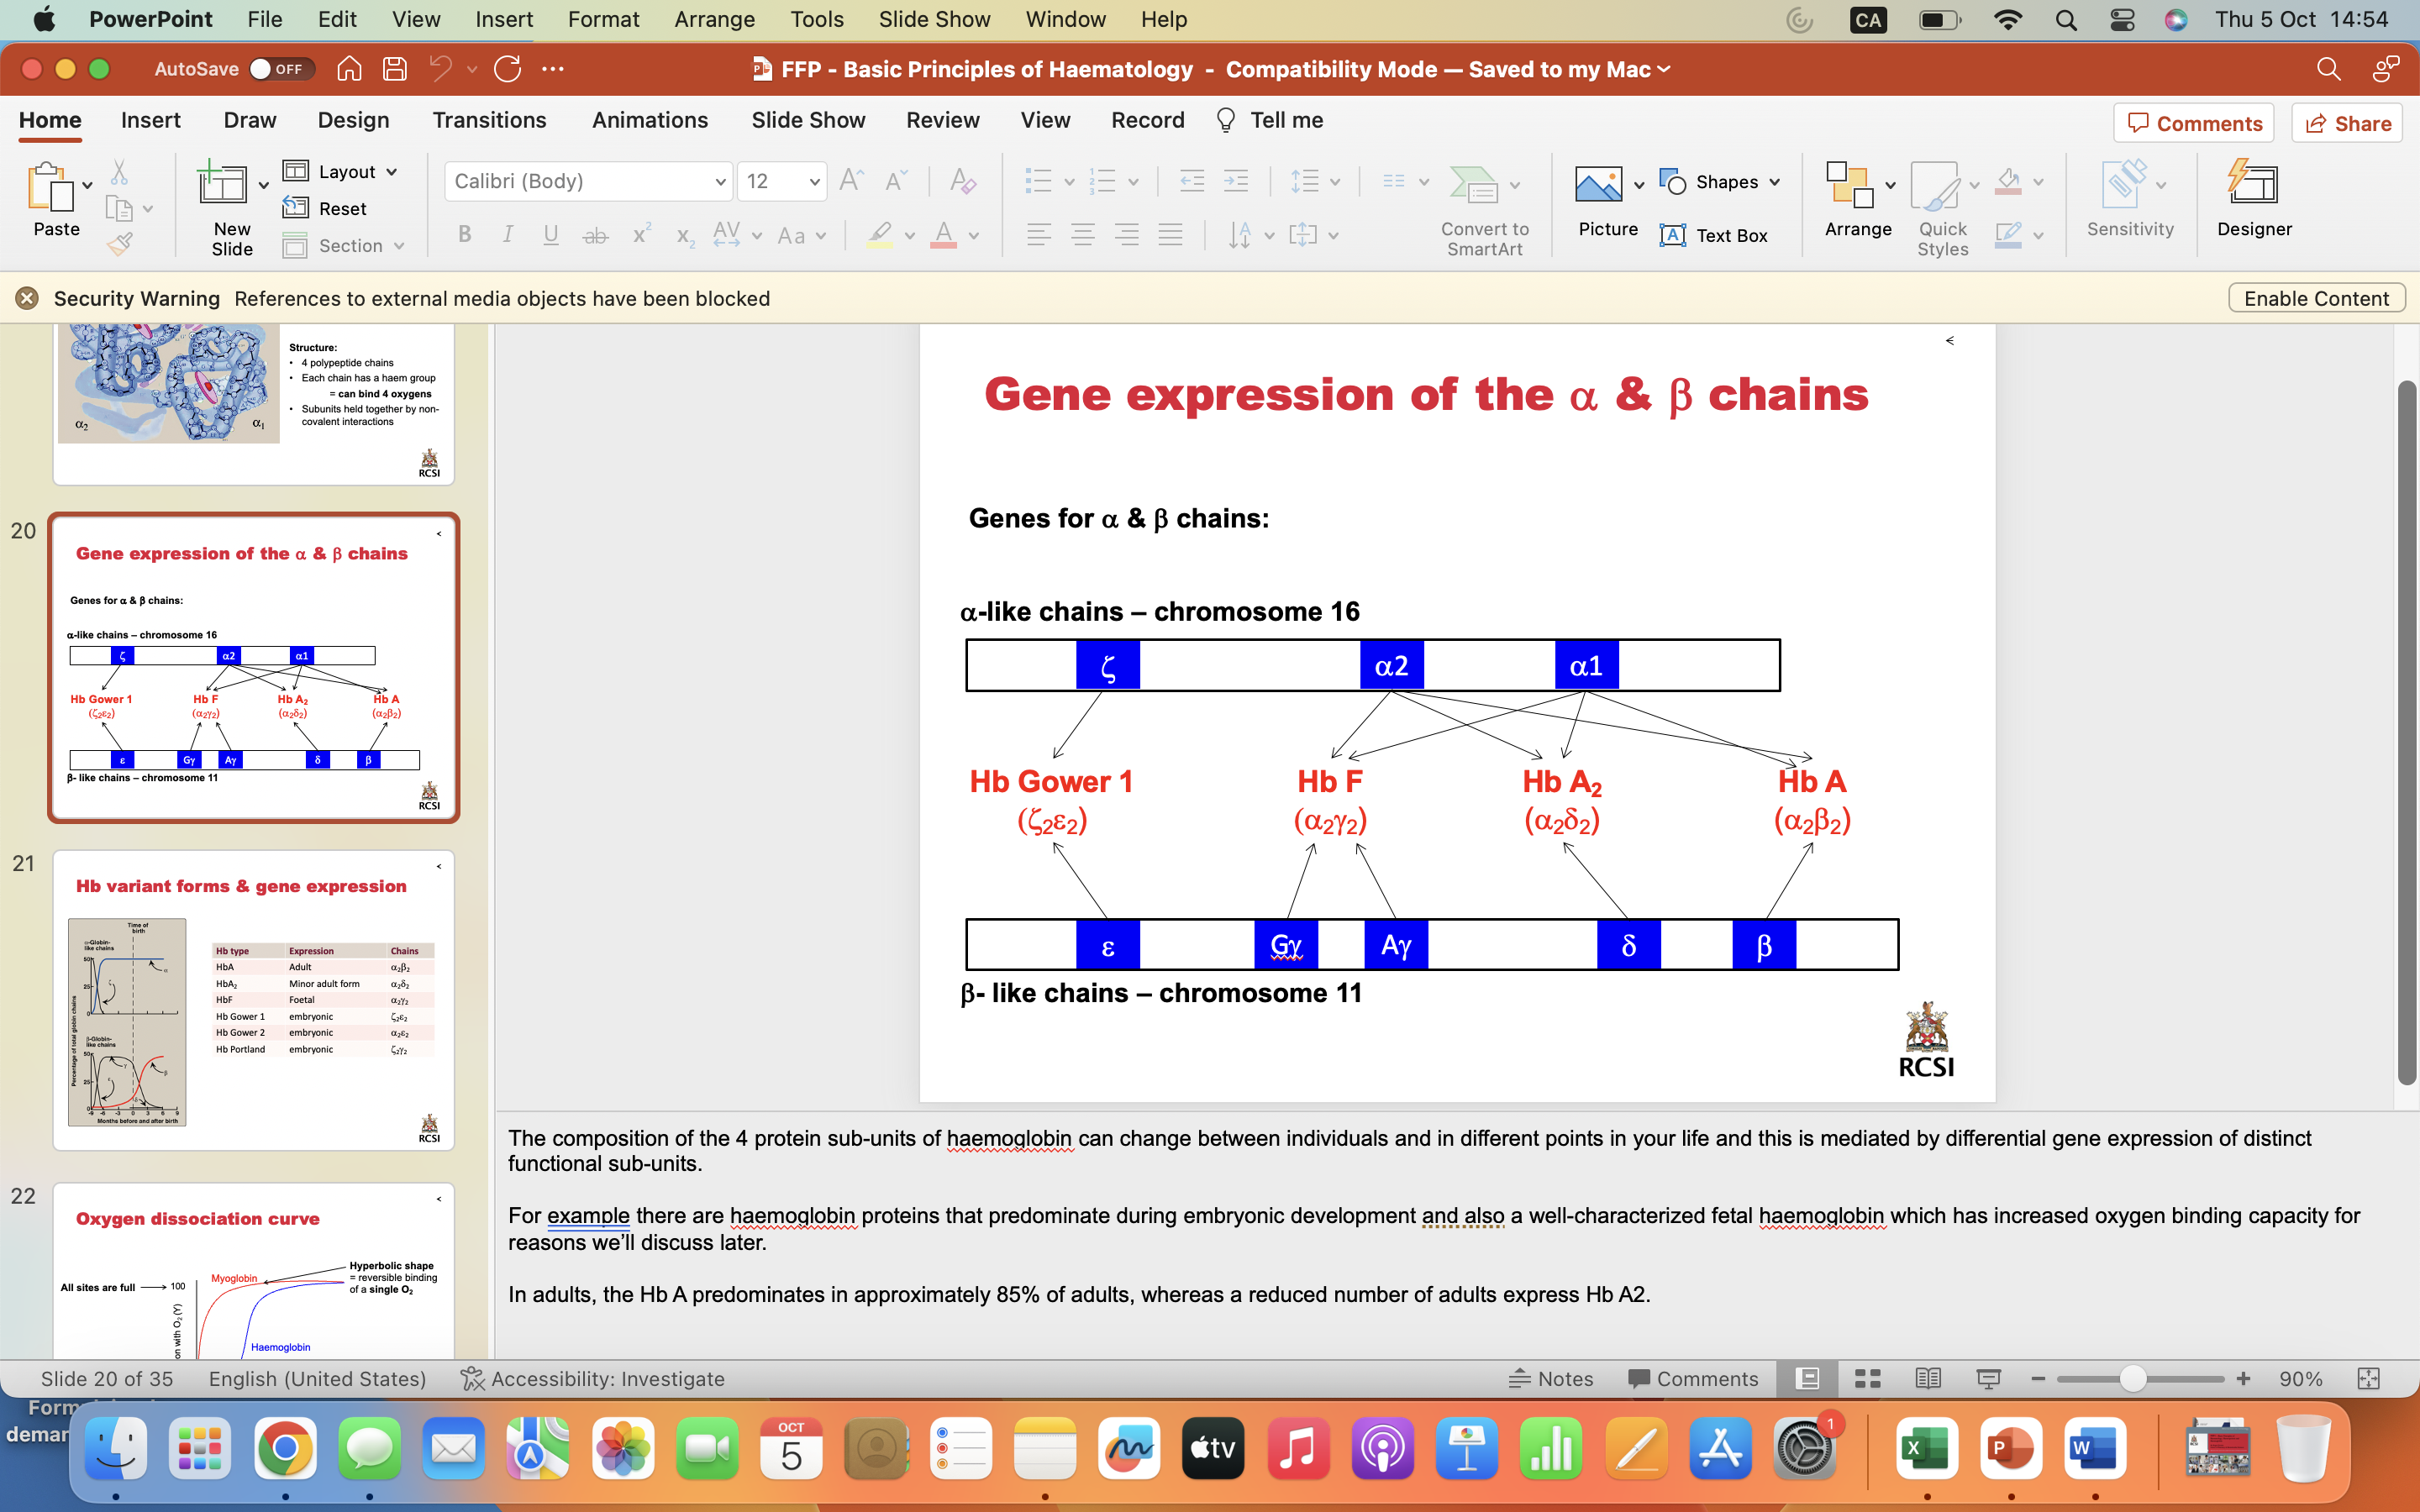This screenshot has height=1512, width=2420.
Task: Apply strikethrough formatting
Action: pos(596,234)
